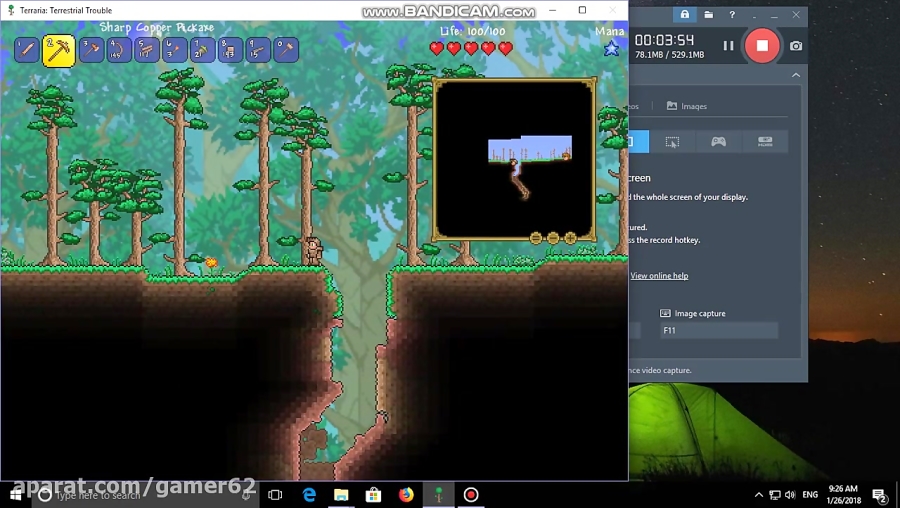Open the Windows Start menu
Viewport: 900px width, 508px height.
coord(15,495)
